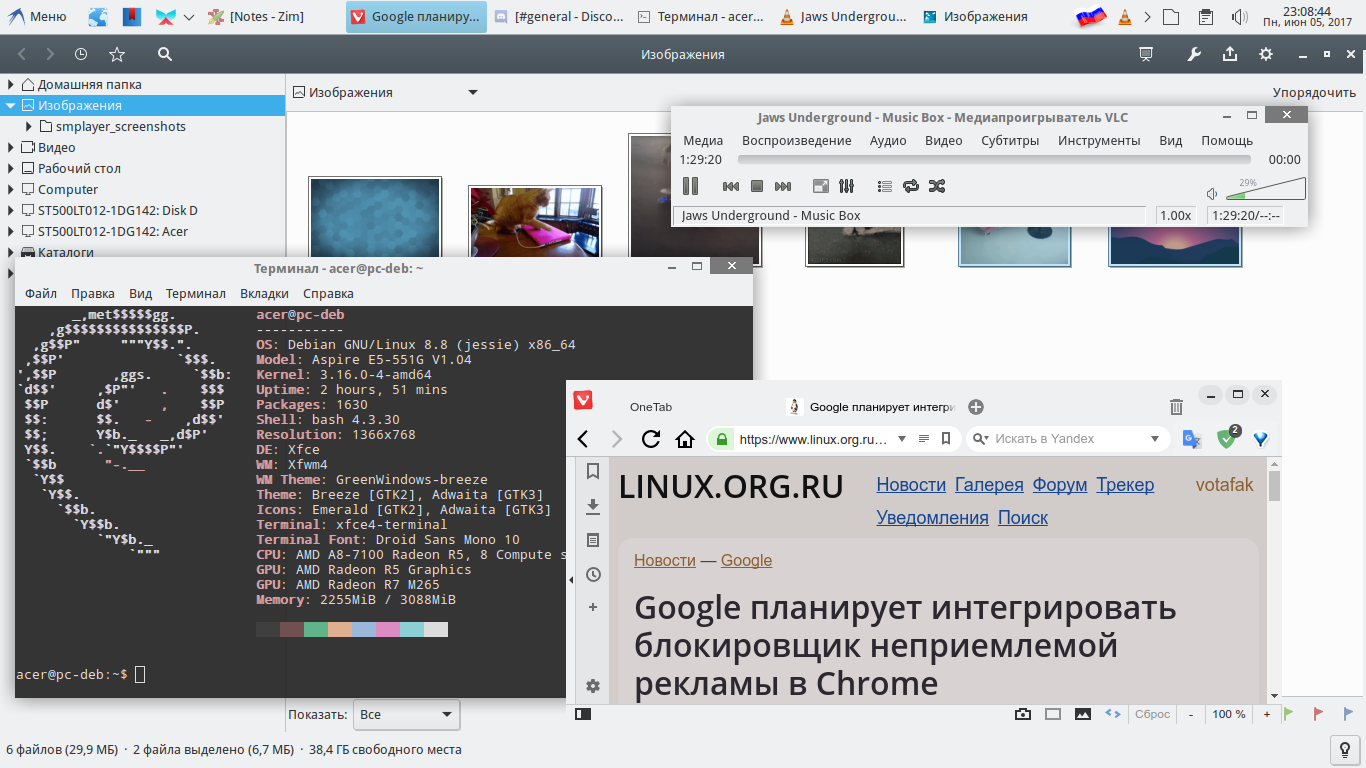
Task: Click the green flag in status bar
Action: [x=1289, y=714]
